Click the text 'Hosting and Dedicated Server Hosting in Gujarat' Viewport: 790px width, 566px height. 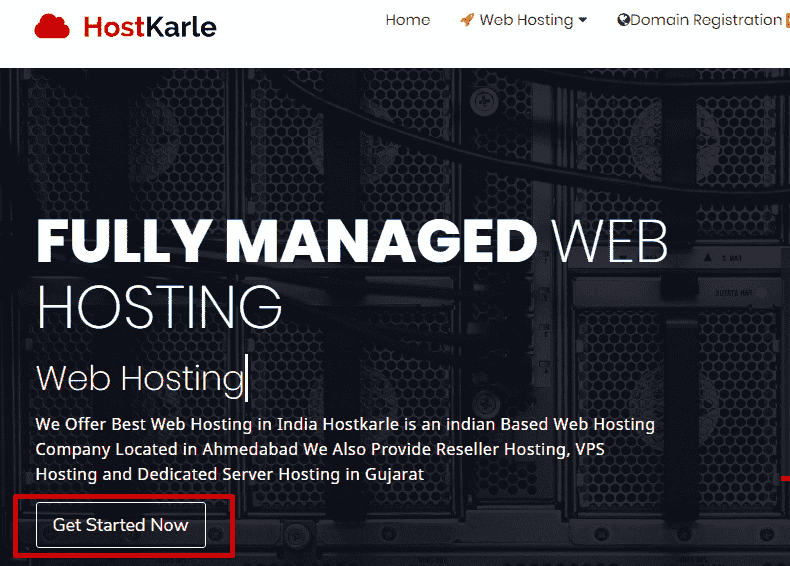pos(230,474)
